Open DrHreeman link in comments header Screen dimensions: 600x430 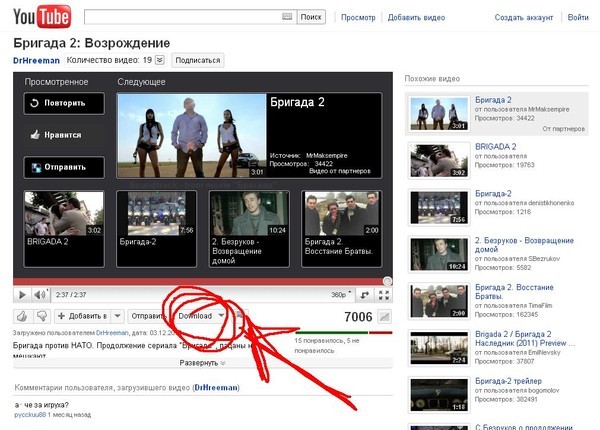pyautogui.click(x=216, y=388)
